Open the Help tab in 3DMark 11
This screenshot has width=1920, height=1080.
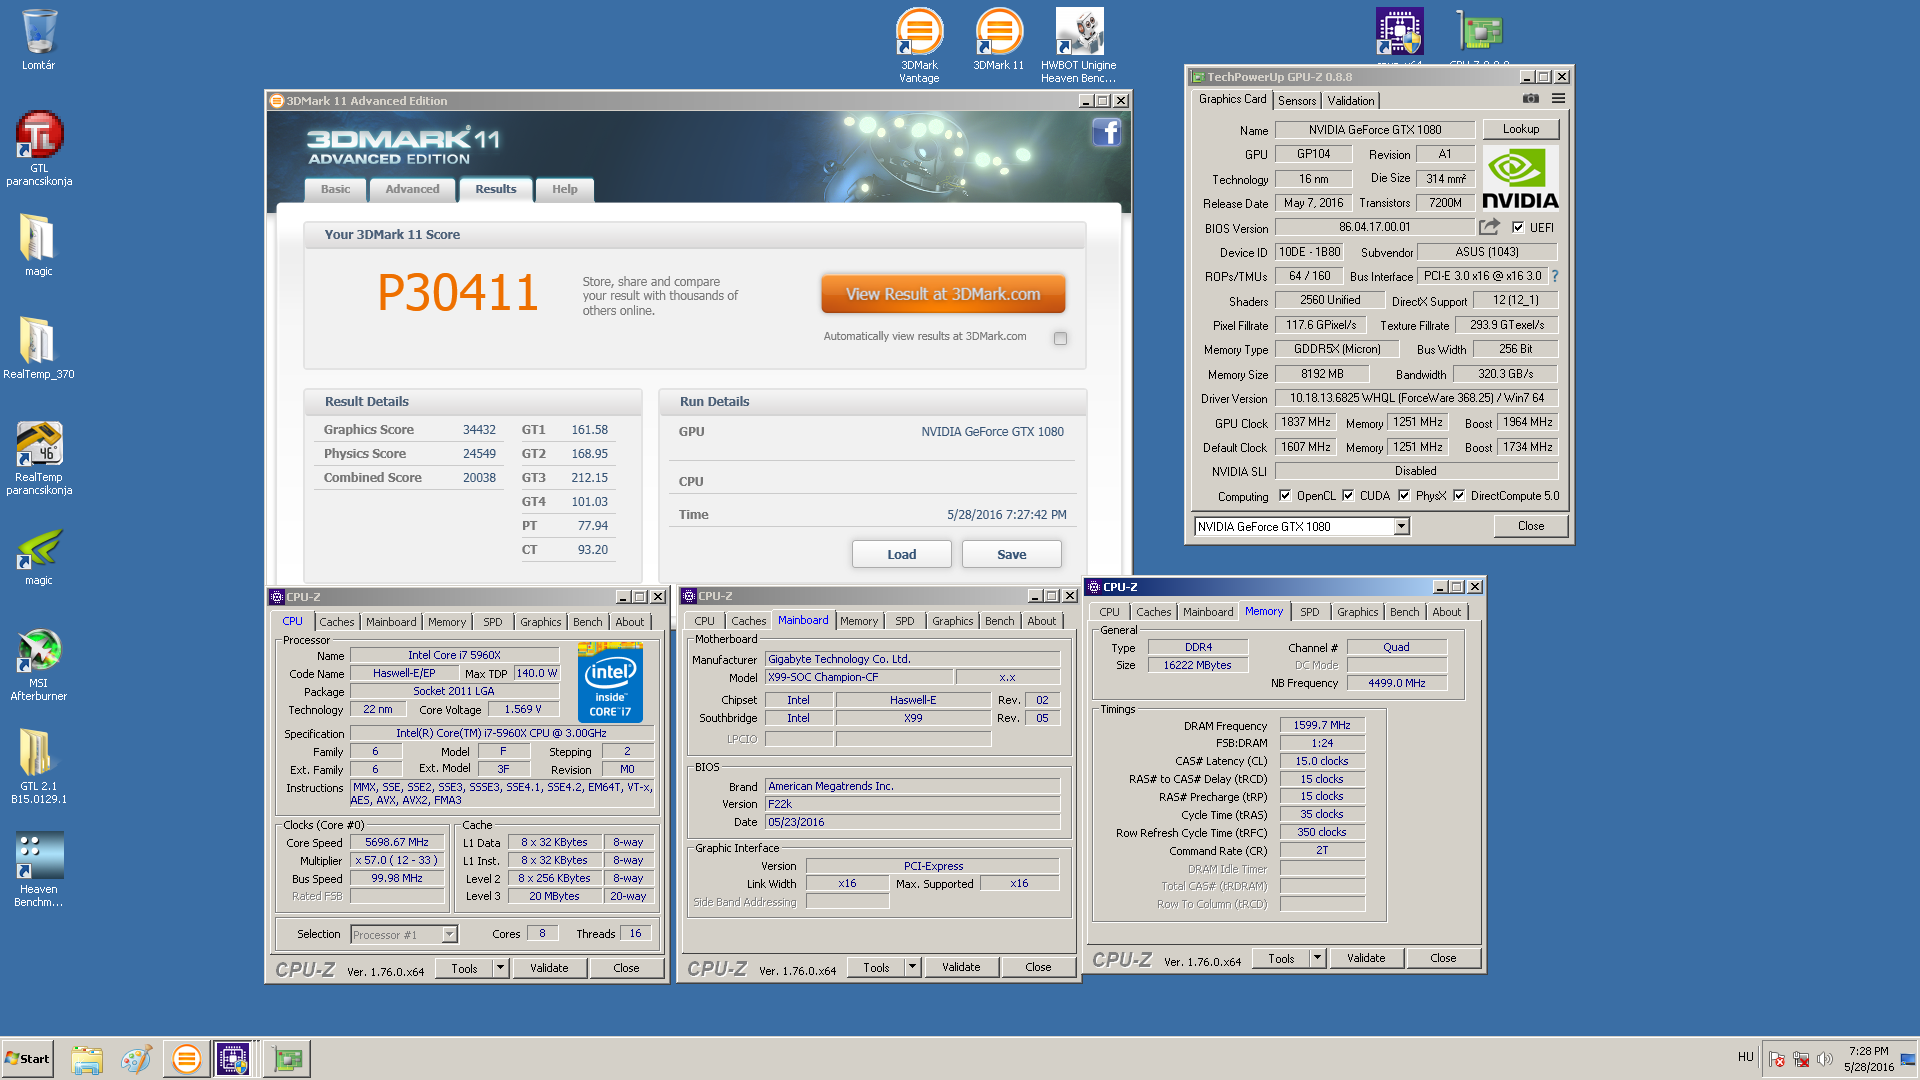point(564,189)
